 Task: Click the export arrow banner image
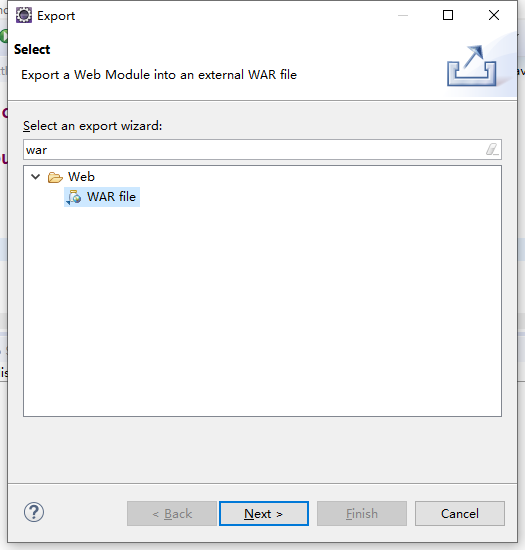472,66
